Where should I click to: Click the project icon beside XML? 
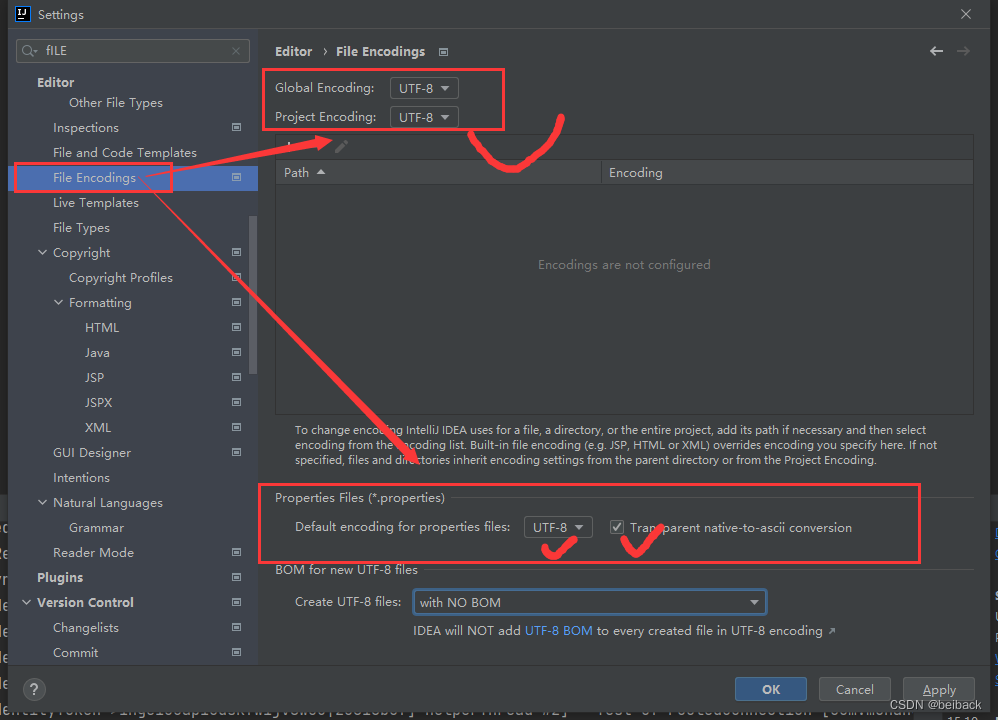(236, 427)
